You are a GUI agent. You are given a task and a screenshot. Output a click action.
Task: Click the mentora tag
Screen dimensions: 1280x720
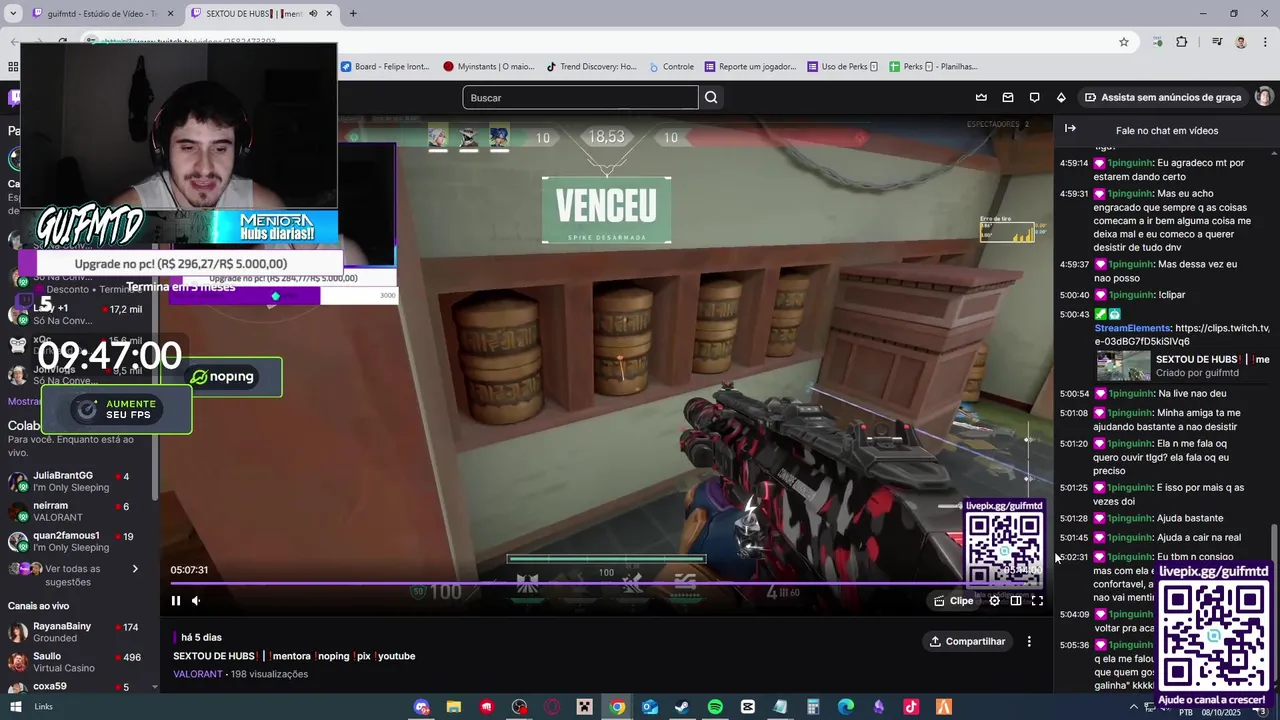coord(291,656)
